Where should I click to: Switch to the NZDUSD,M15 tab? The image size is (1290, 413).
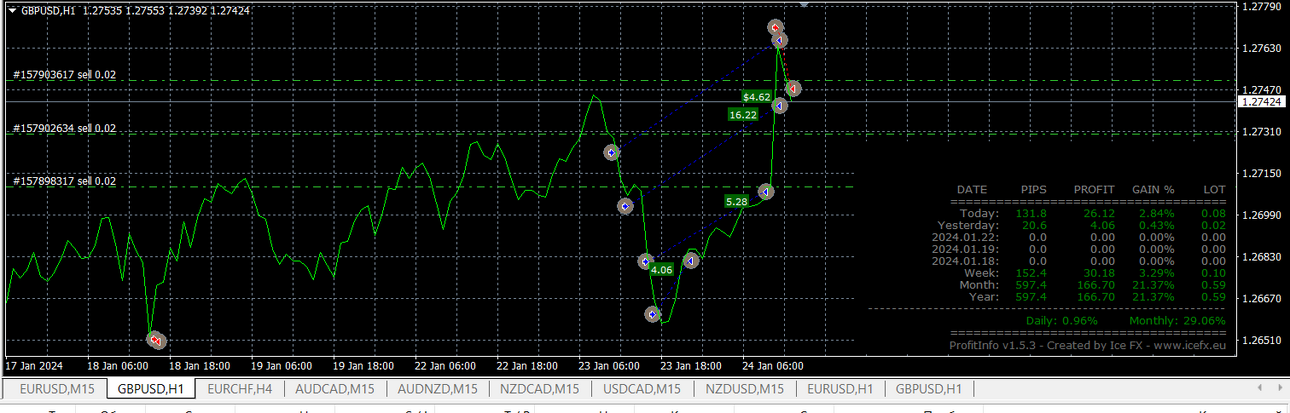(x=745, y=389)
